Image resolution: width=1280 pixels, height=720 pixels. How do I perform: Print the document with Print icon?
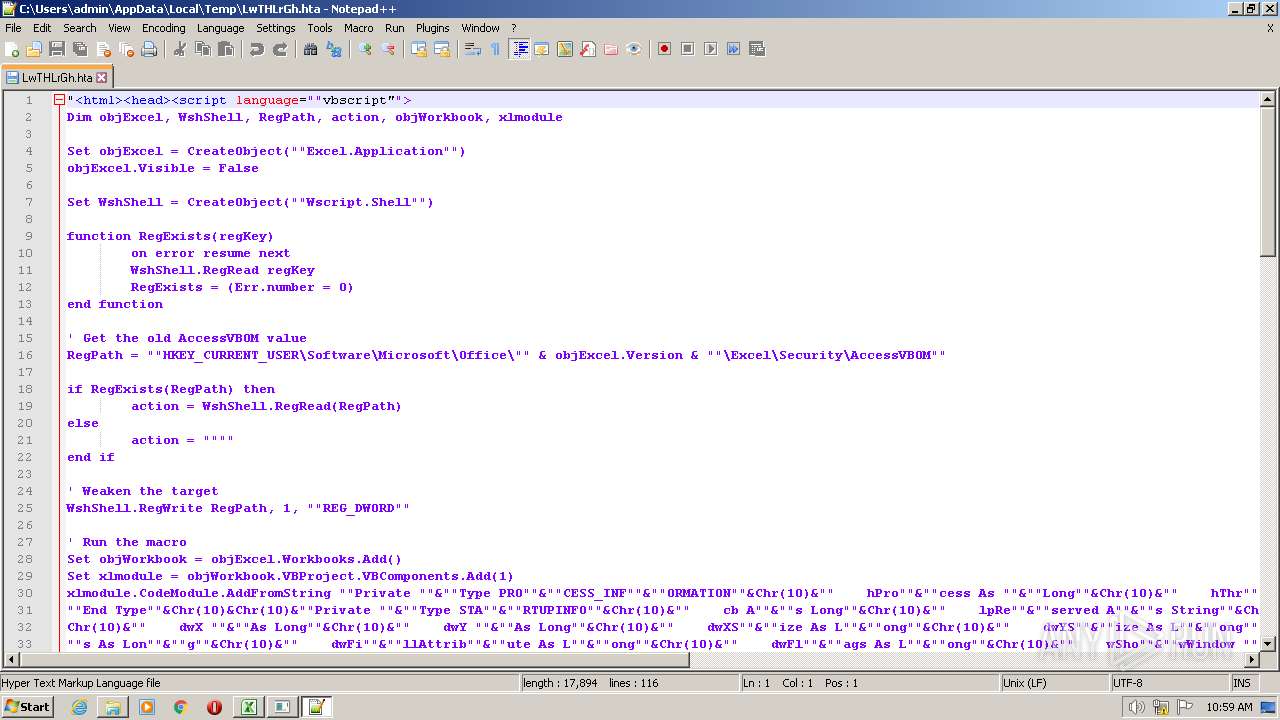click(x=149, y=49)
